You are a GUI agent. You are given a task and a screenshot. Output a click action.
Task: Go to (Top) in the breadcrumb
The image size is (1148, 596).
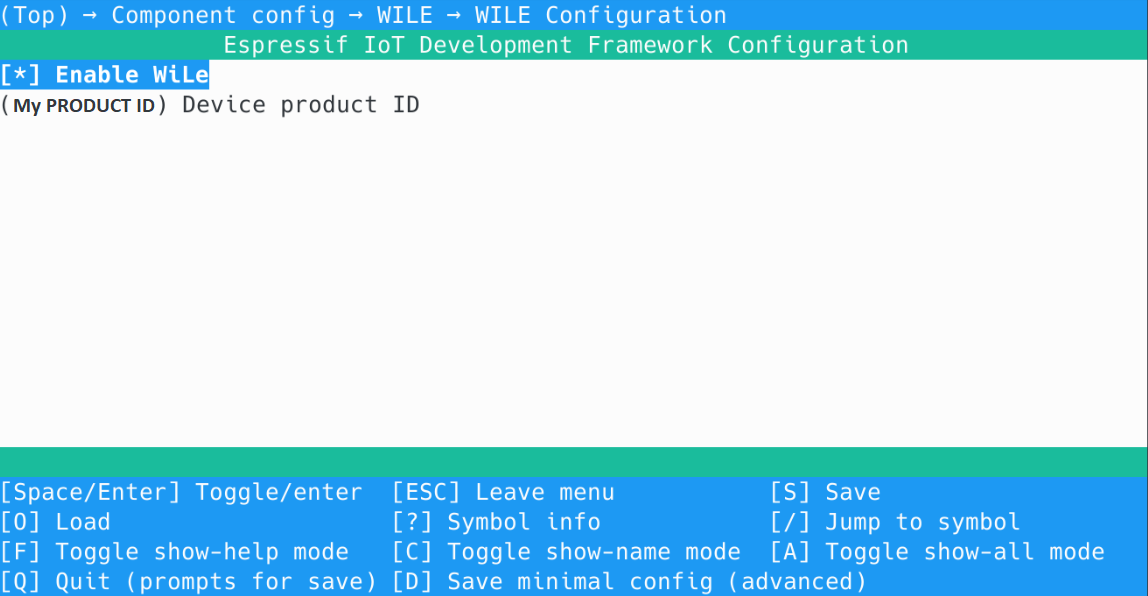point(34,16)
